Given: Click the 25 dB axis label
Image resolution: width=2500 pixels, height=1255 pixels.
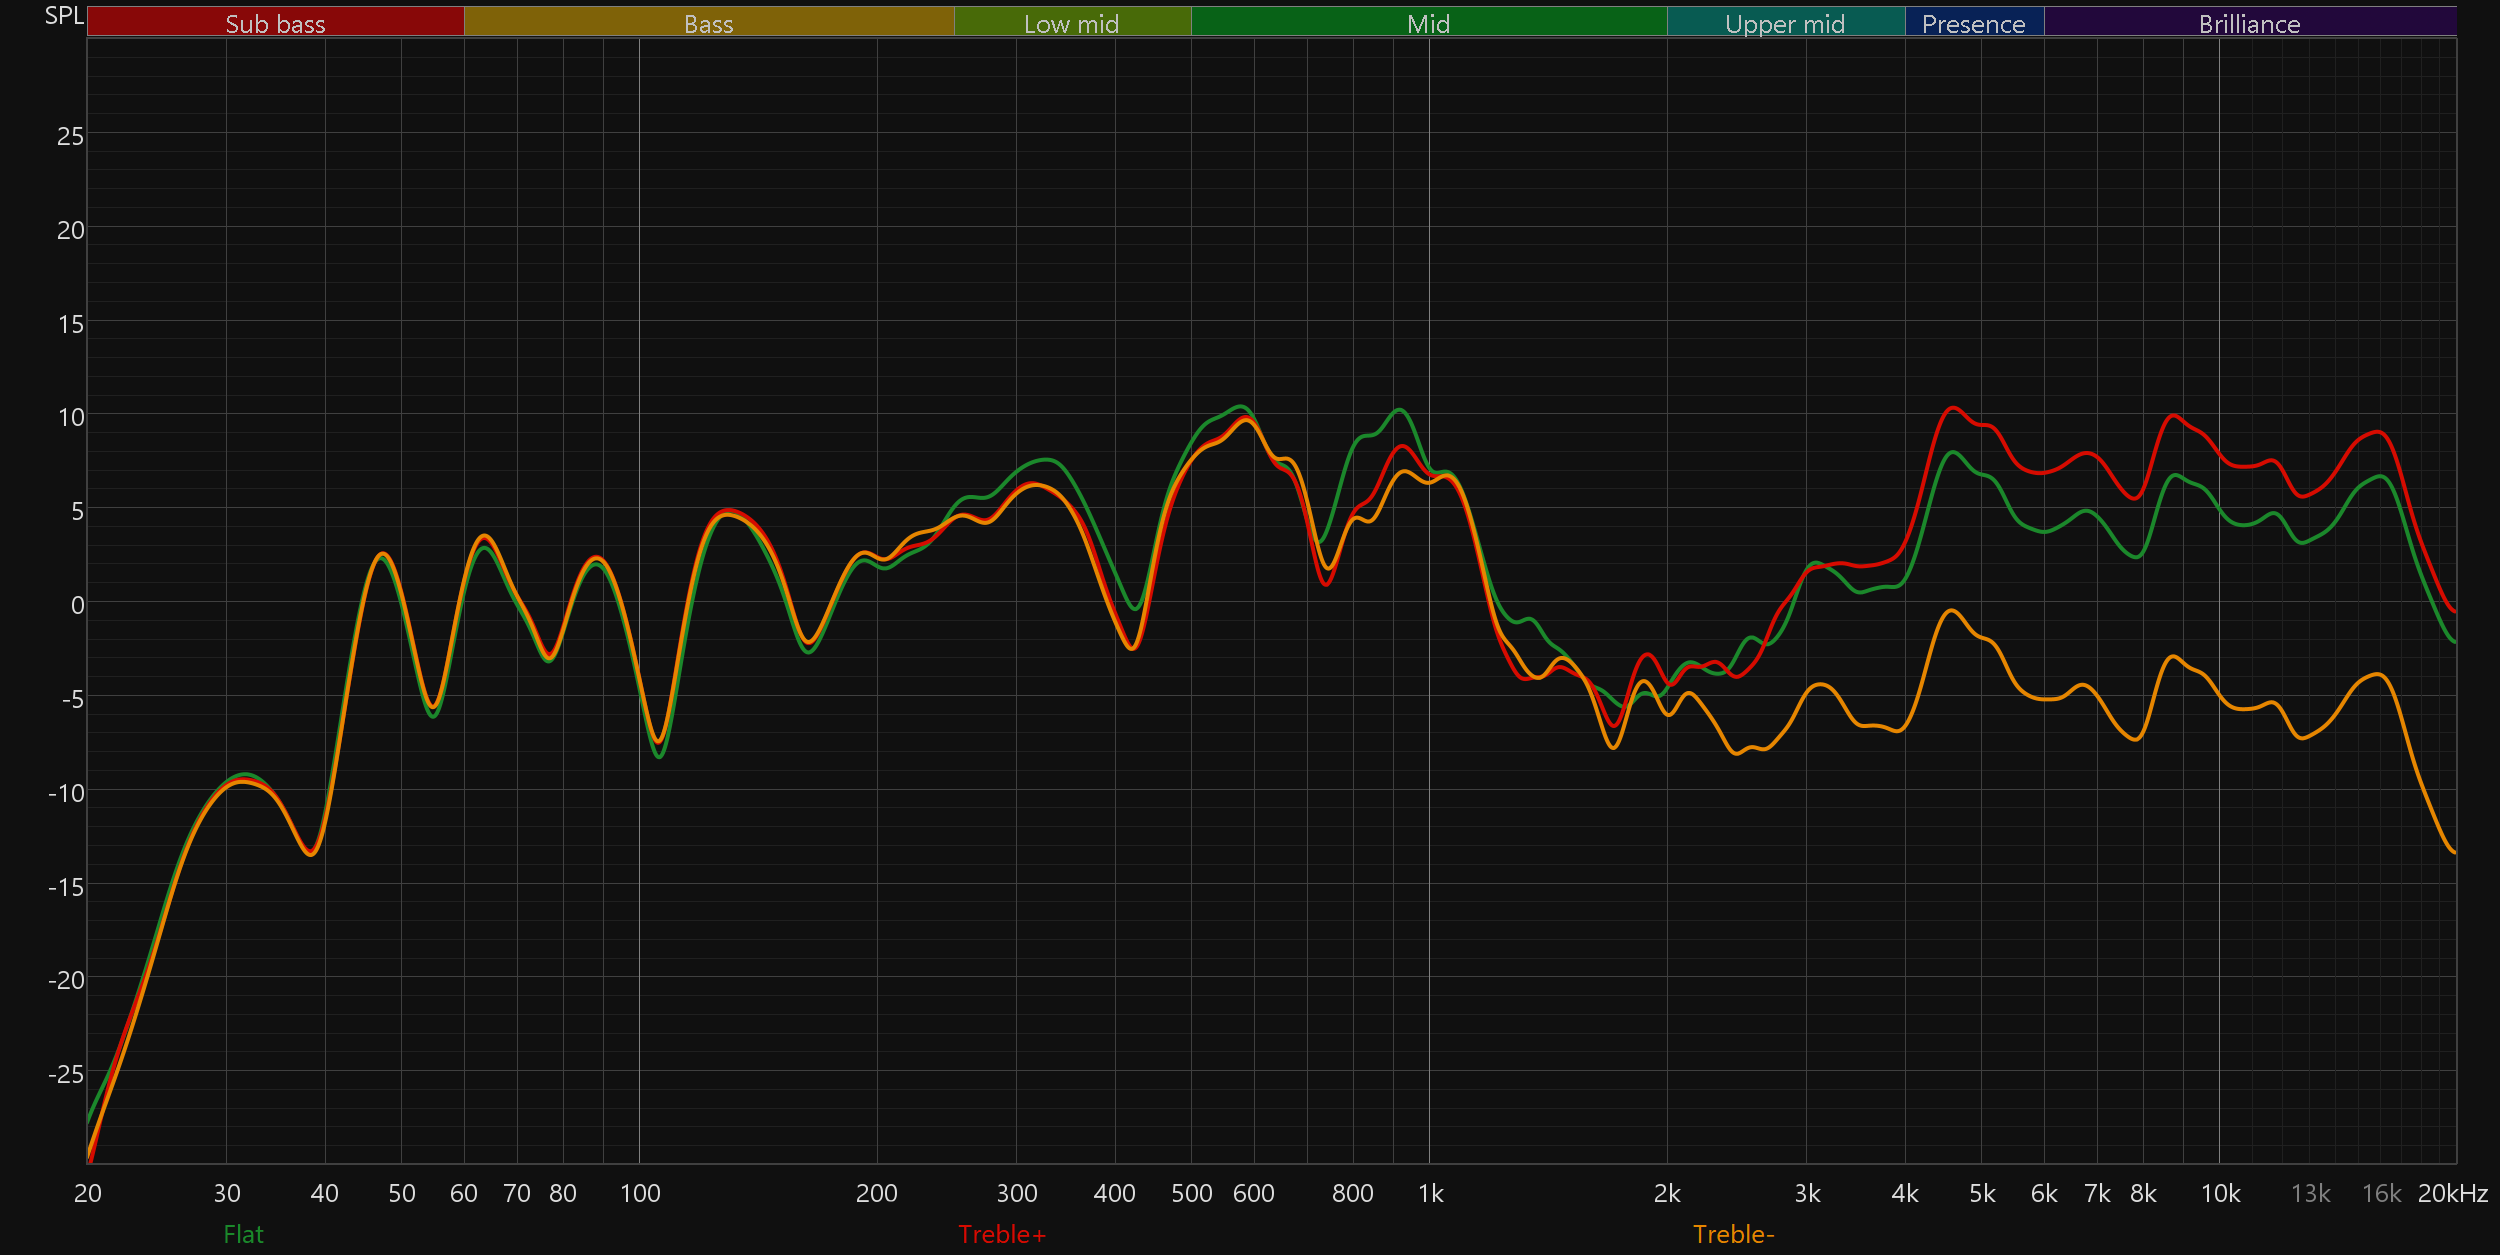Looking at the screenshot, I should [70, 136].
